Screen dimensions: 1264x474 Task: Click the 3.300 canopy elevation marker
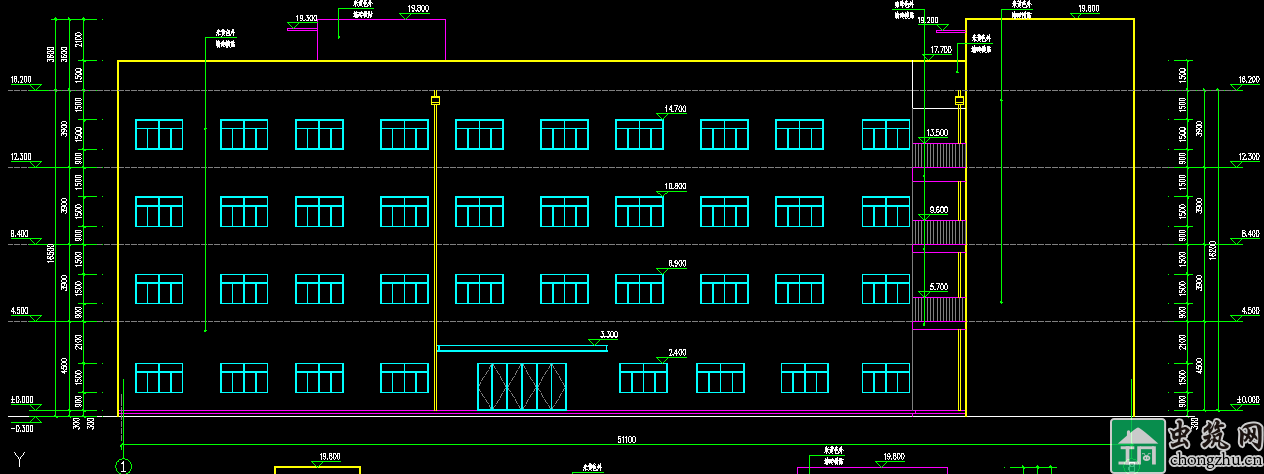click(608, 334)
